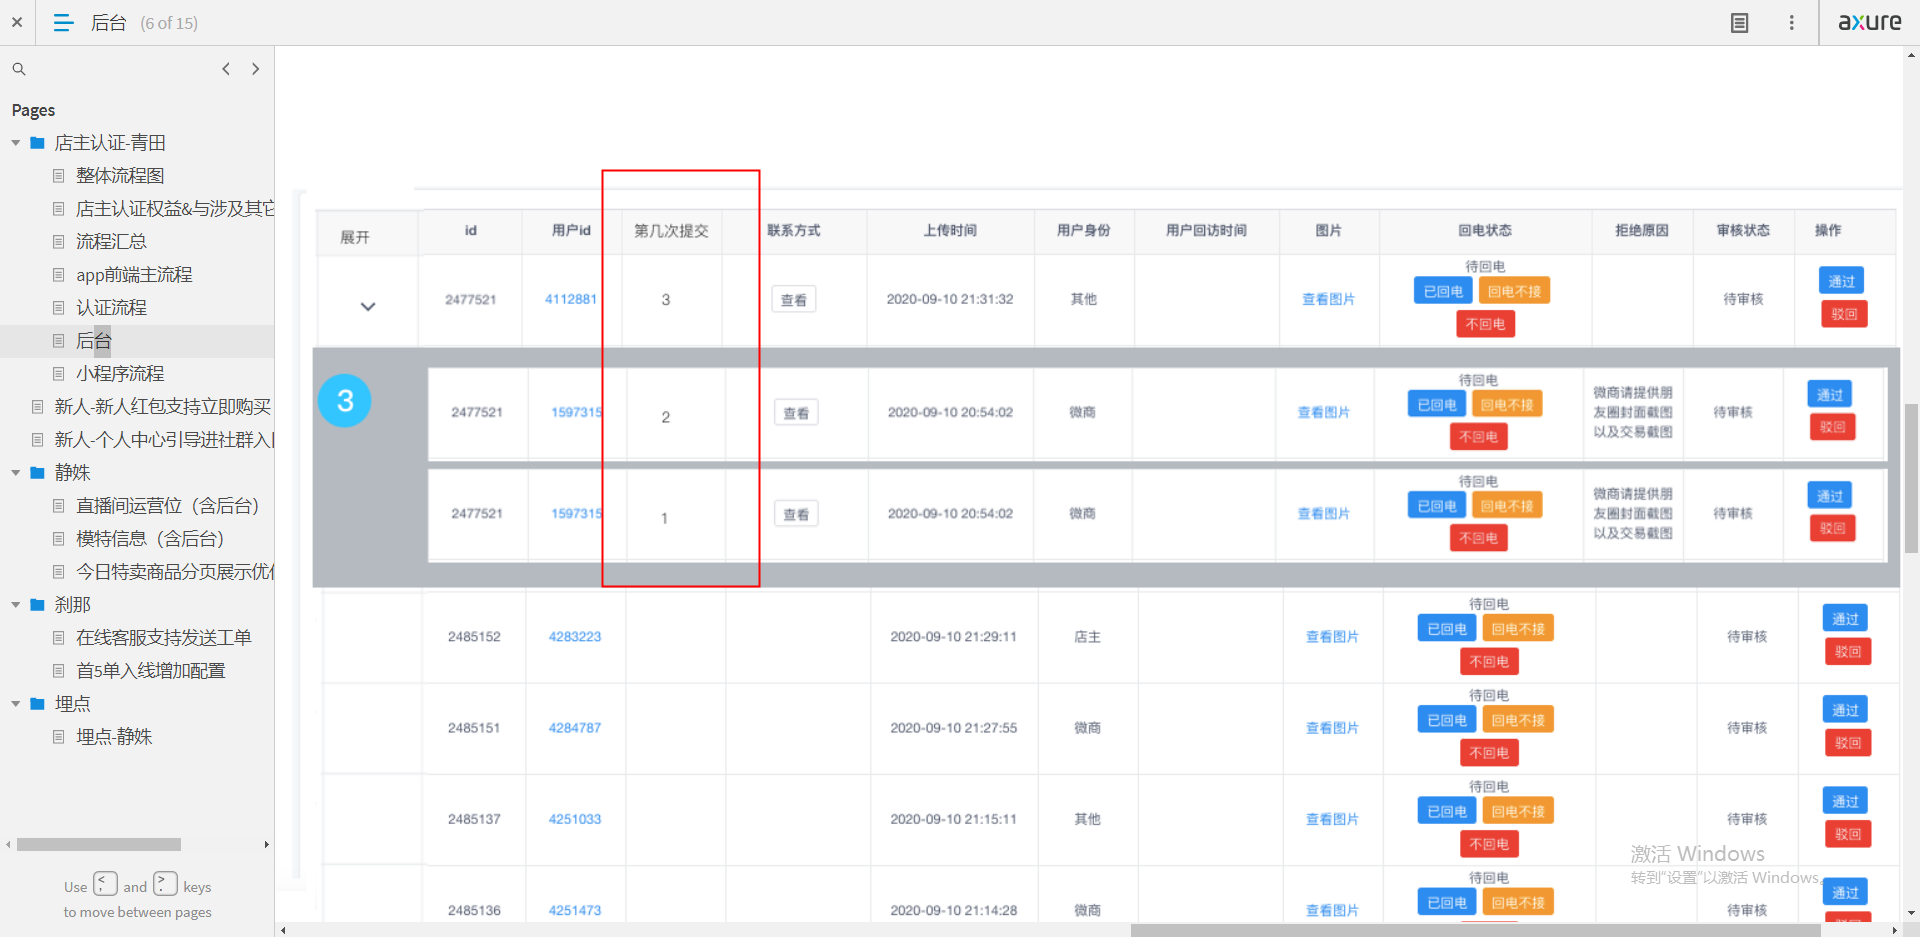Viewport: 1920px width, 937px height.
Task: Open the 小程序流程 page
Action: 120,374
